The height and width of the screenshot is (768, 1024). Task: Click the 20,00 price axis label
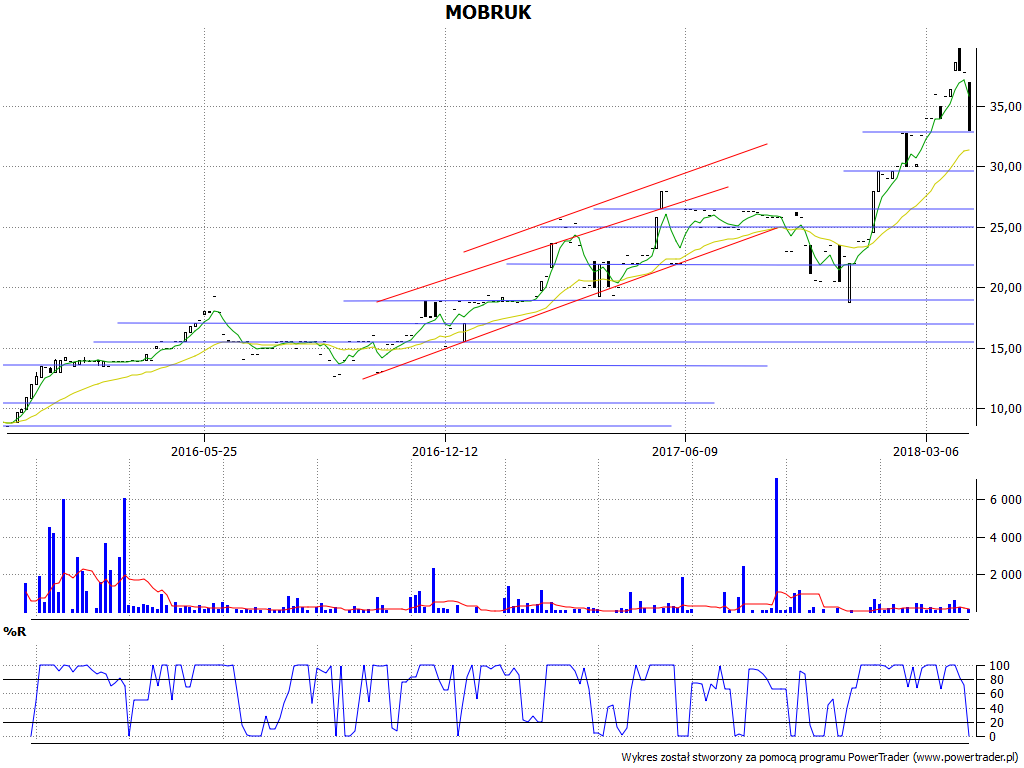click(x=1005, y=287)
